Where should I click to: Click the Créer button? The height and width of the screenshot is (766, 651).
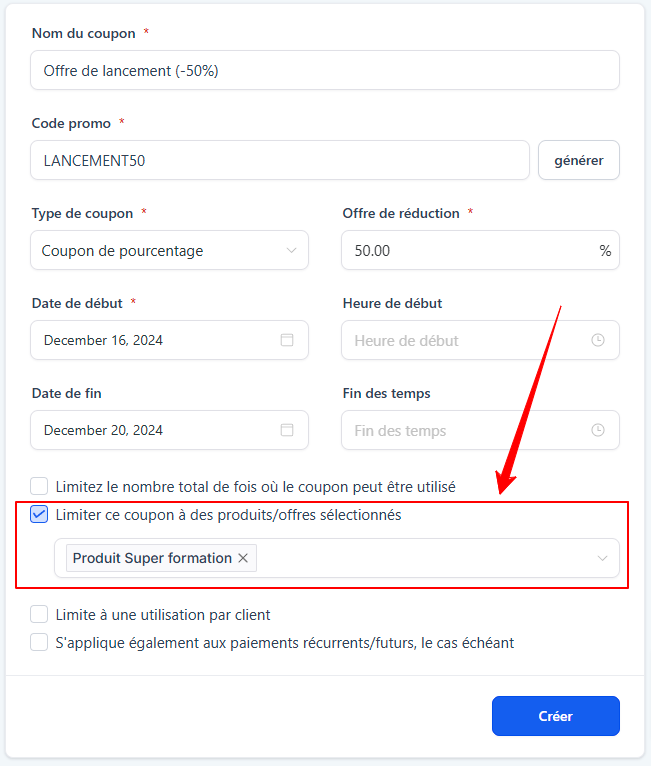point(555,716)
